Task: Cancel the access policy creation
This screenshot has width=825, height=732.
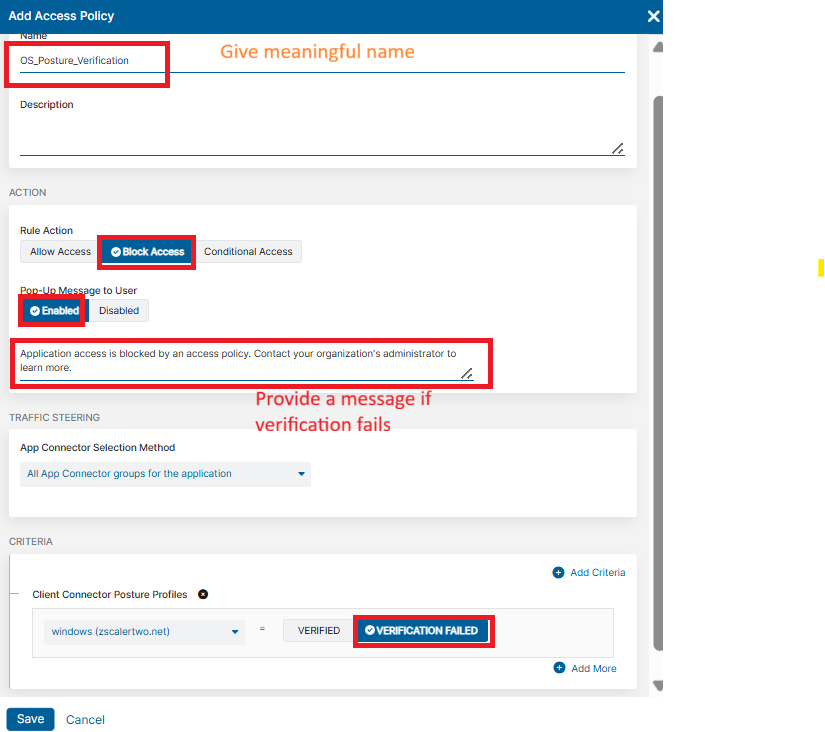Action: tap(85, 719)
